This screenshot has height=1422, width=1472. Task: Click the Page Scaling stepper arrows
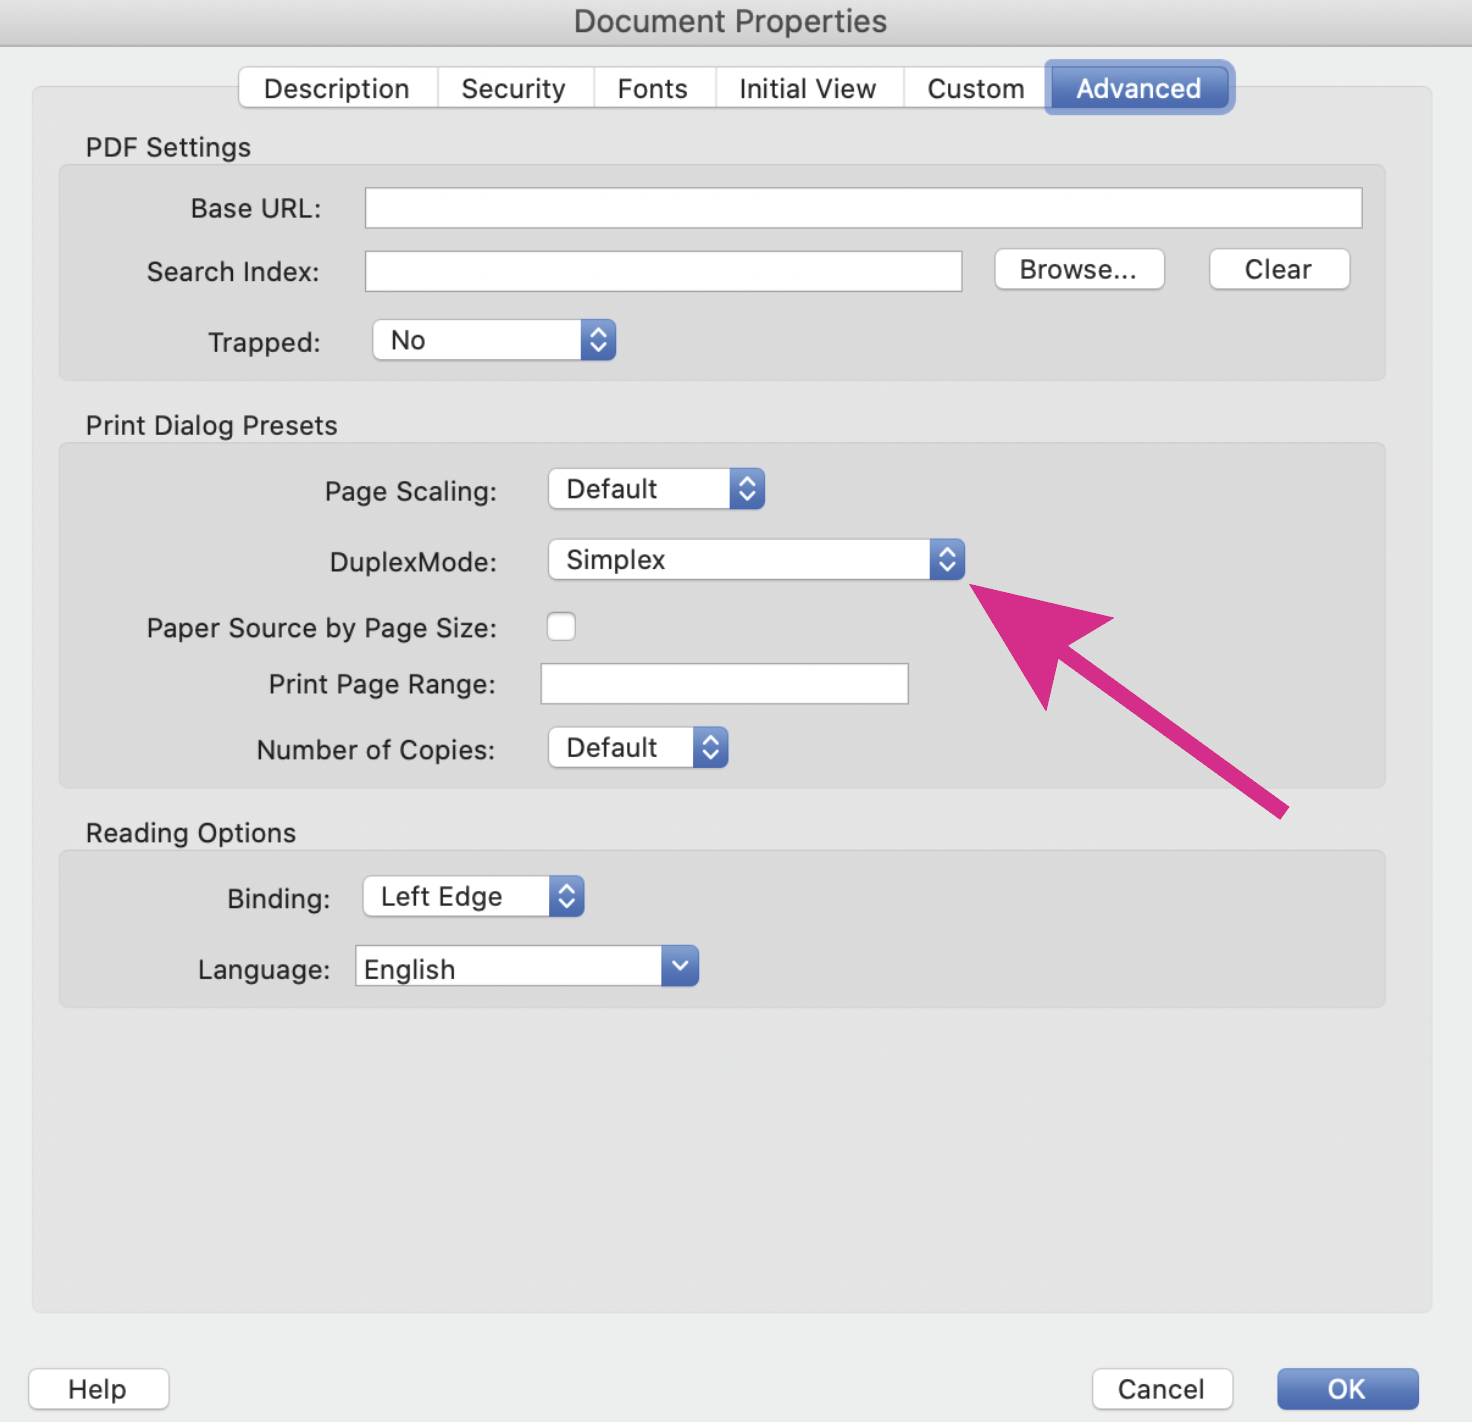click(x=747, y=489)
